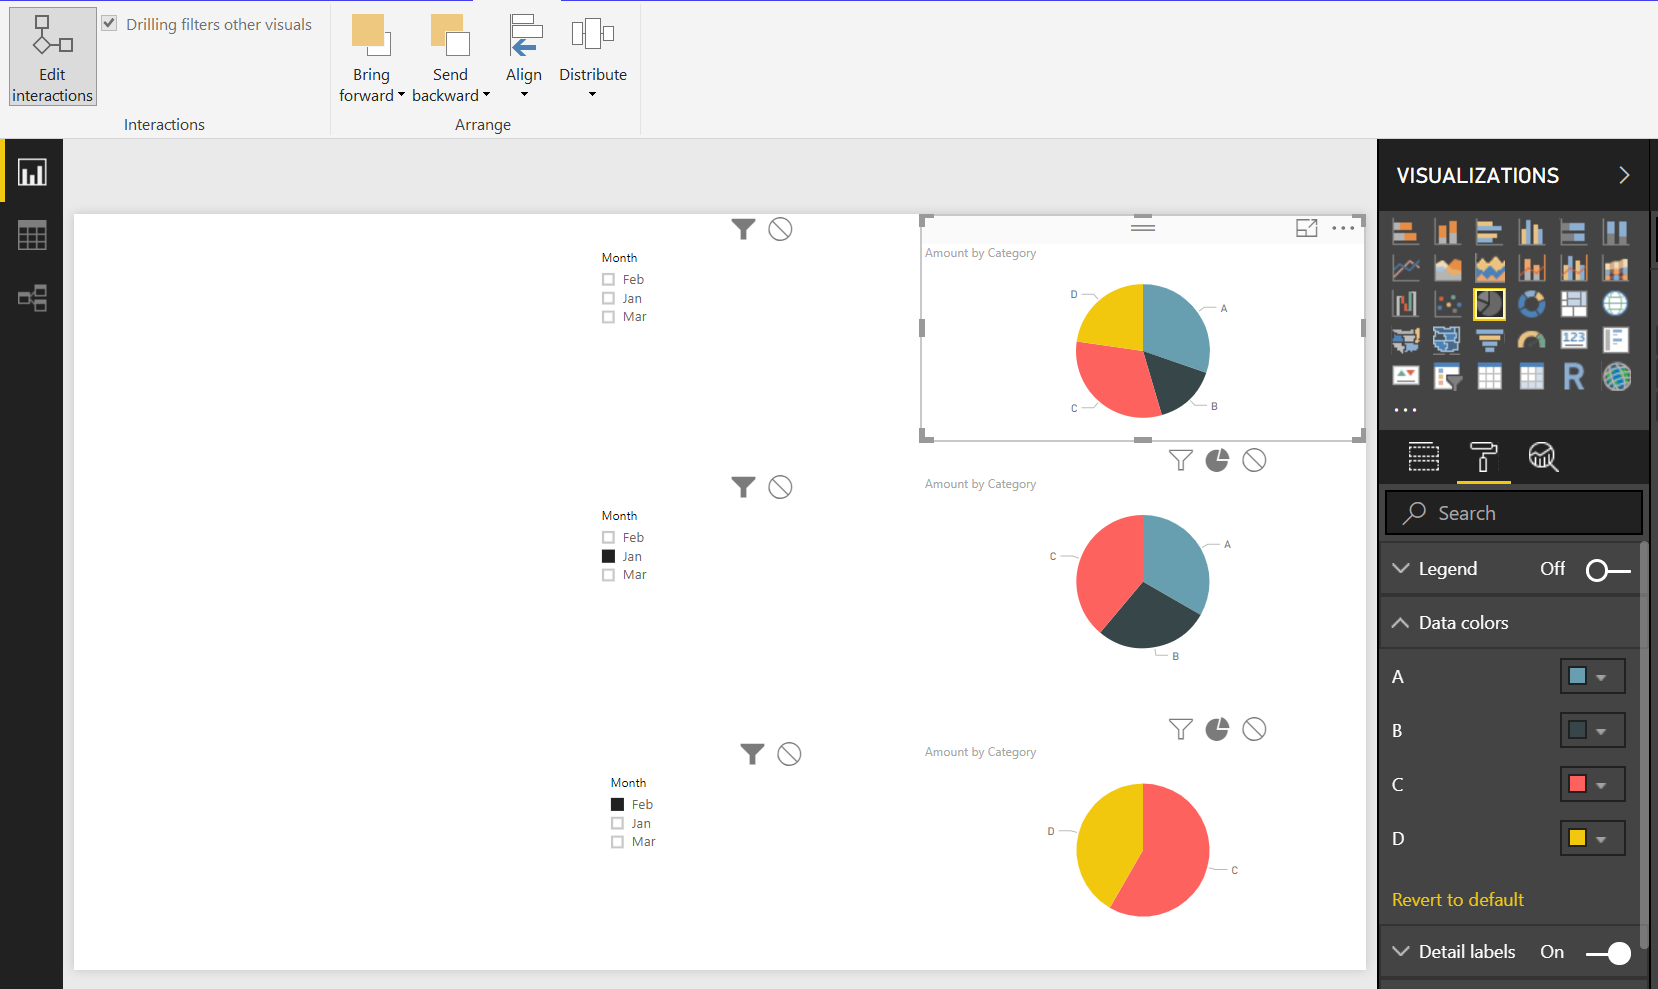Uncheck the selected Jan box in middle slicer
The image size is (1658, 989).
tap(608, 556)
